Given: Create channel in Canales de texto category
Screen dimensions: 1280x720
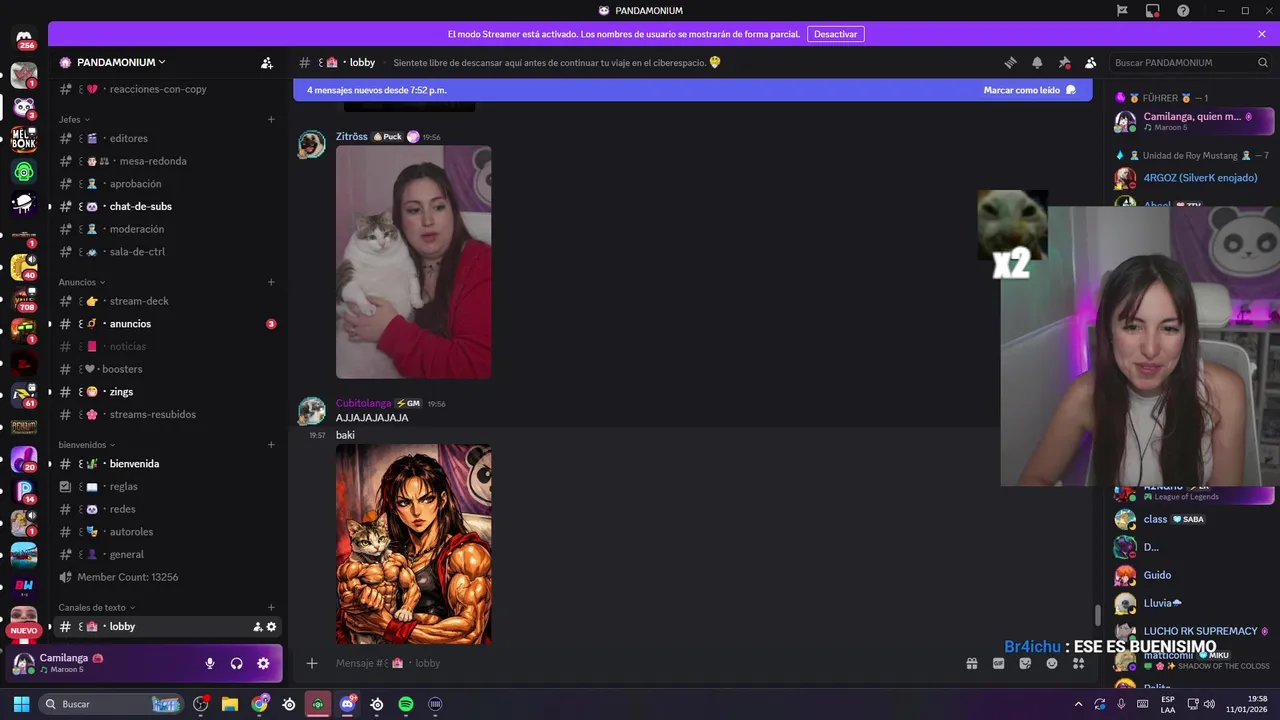Looking at the screenshot, I should click(271, 607).
